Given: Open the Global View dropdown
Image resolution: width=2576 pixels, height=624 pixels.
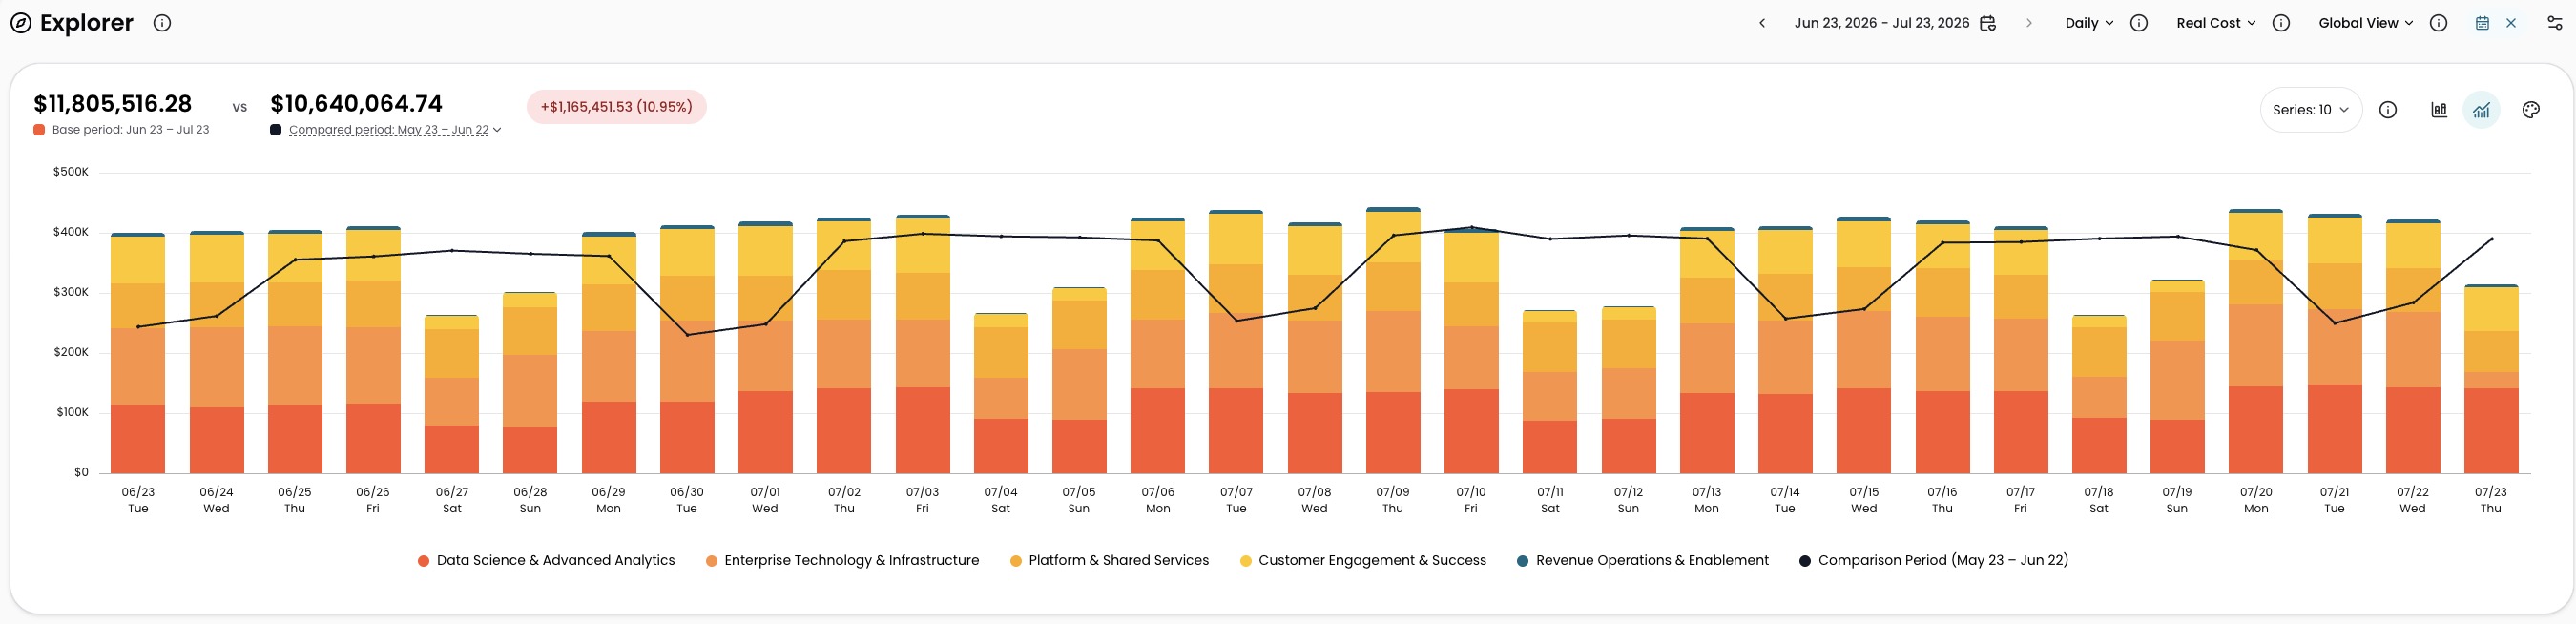Looking at the screenshot, I should coord(2365,23).
